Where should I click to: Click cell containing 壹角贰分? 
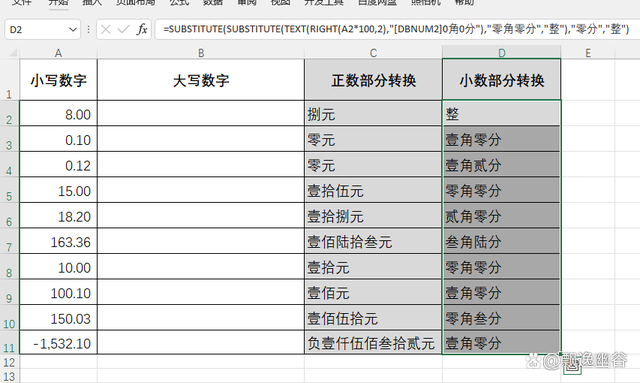[x=502, y=165]
